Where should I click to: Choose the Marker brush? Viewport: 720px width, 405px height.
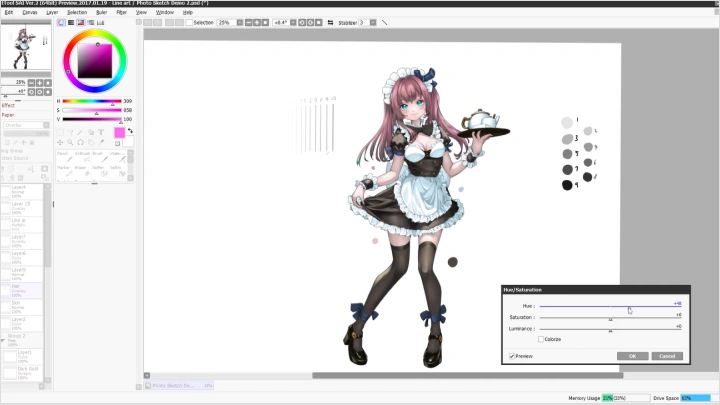pos(65,171)
